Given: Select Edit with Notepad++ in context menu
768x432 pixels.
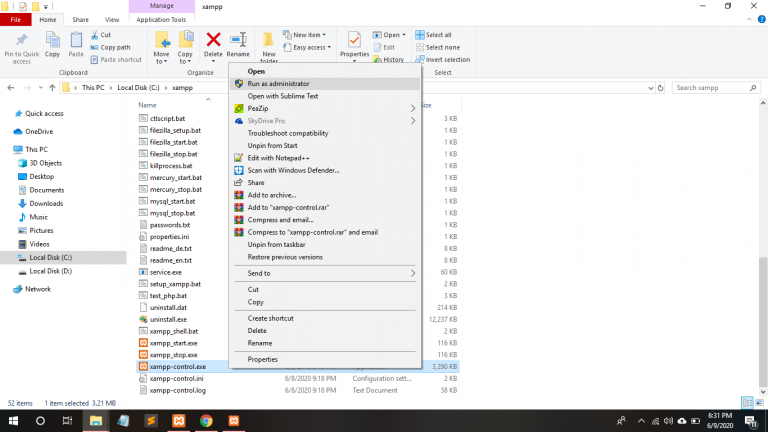Looking at the screenshot, I should click(281, 158).
